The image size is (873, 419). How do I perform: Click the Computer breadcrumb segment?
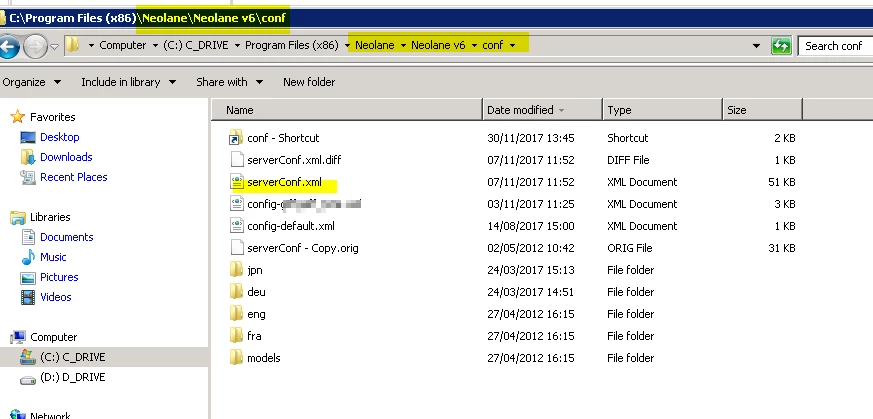pos(122,45)
